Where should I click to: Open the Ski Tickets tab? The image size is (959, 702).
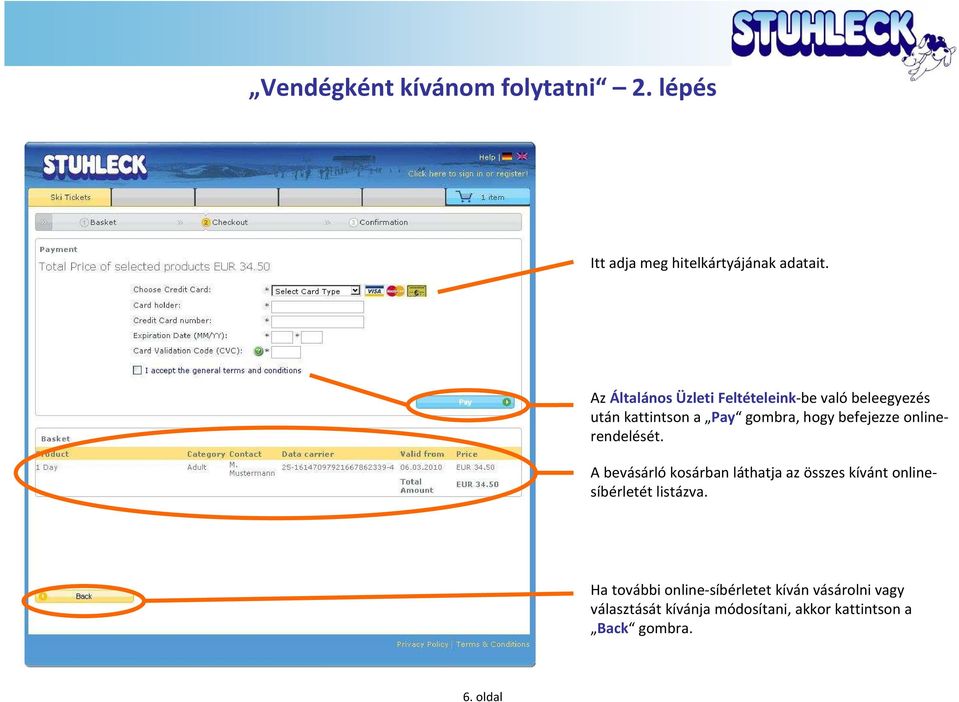point(70,197)
